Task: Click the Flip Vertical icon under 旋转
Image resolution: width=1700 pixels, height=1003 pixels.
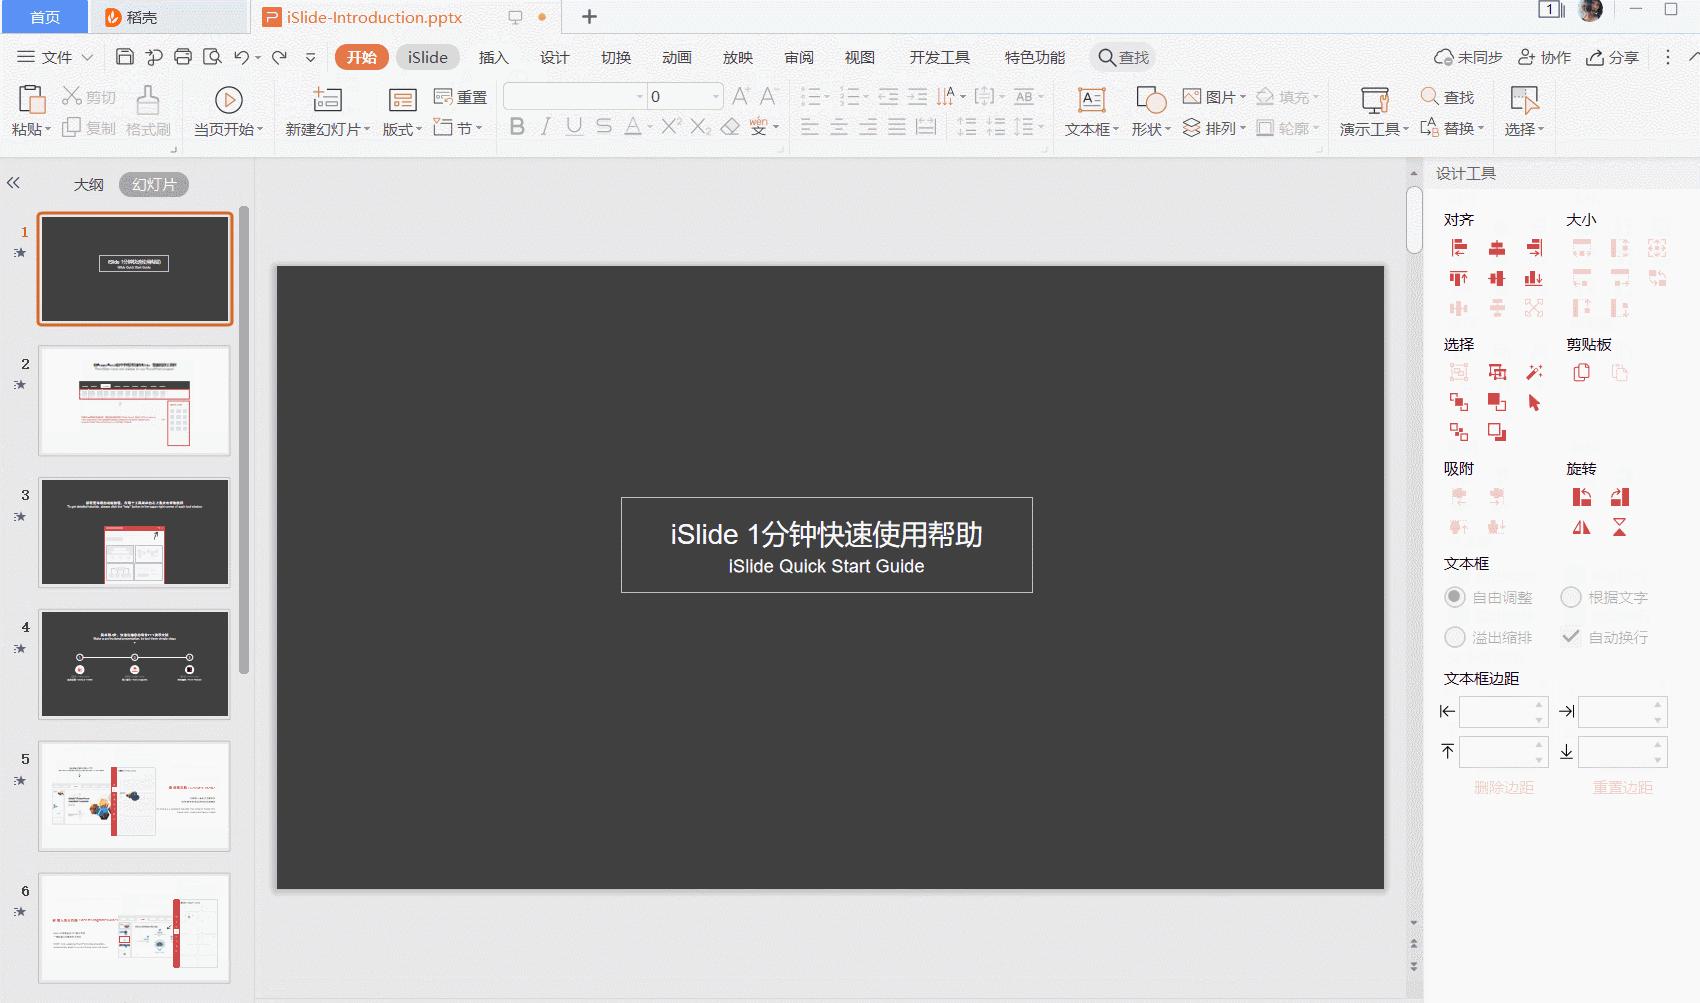Action: tap(1620, 527)
